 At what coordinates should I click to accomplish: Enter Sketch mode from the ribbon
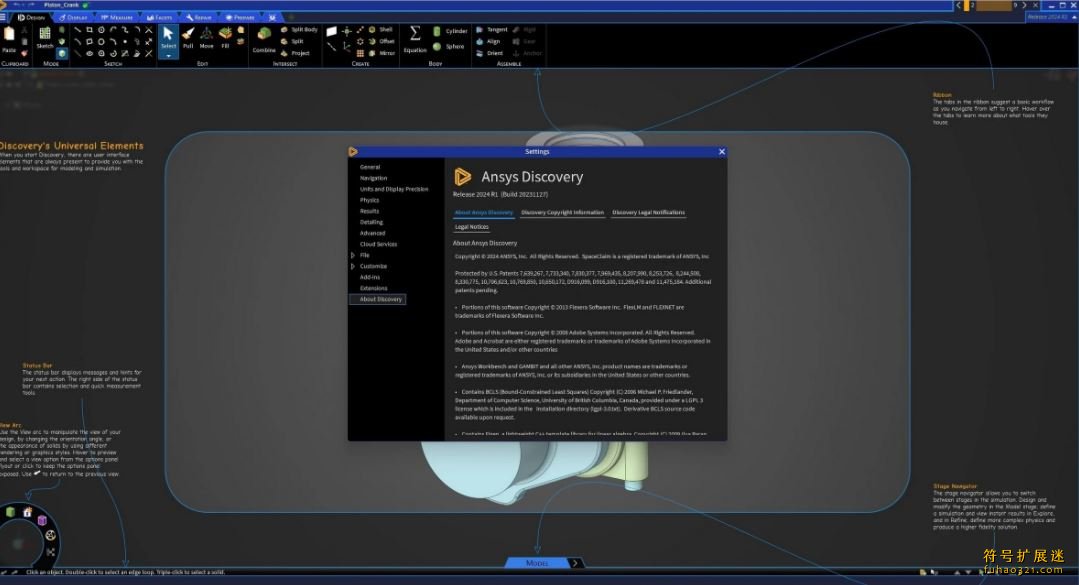[x=45, y=38]
